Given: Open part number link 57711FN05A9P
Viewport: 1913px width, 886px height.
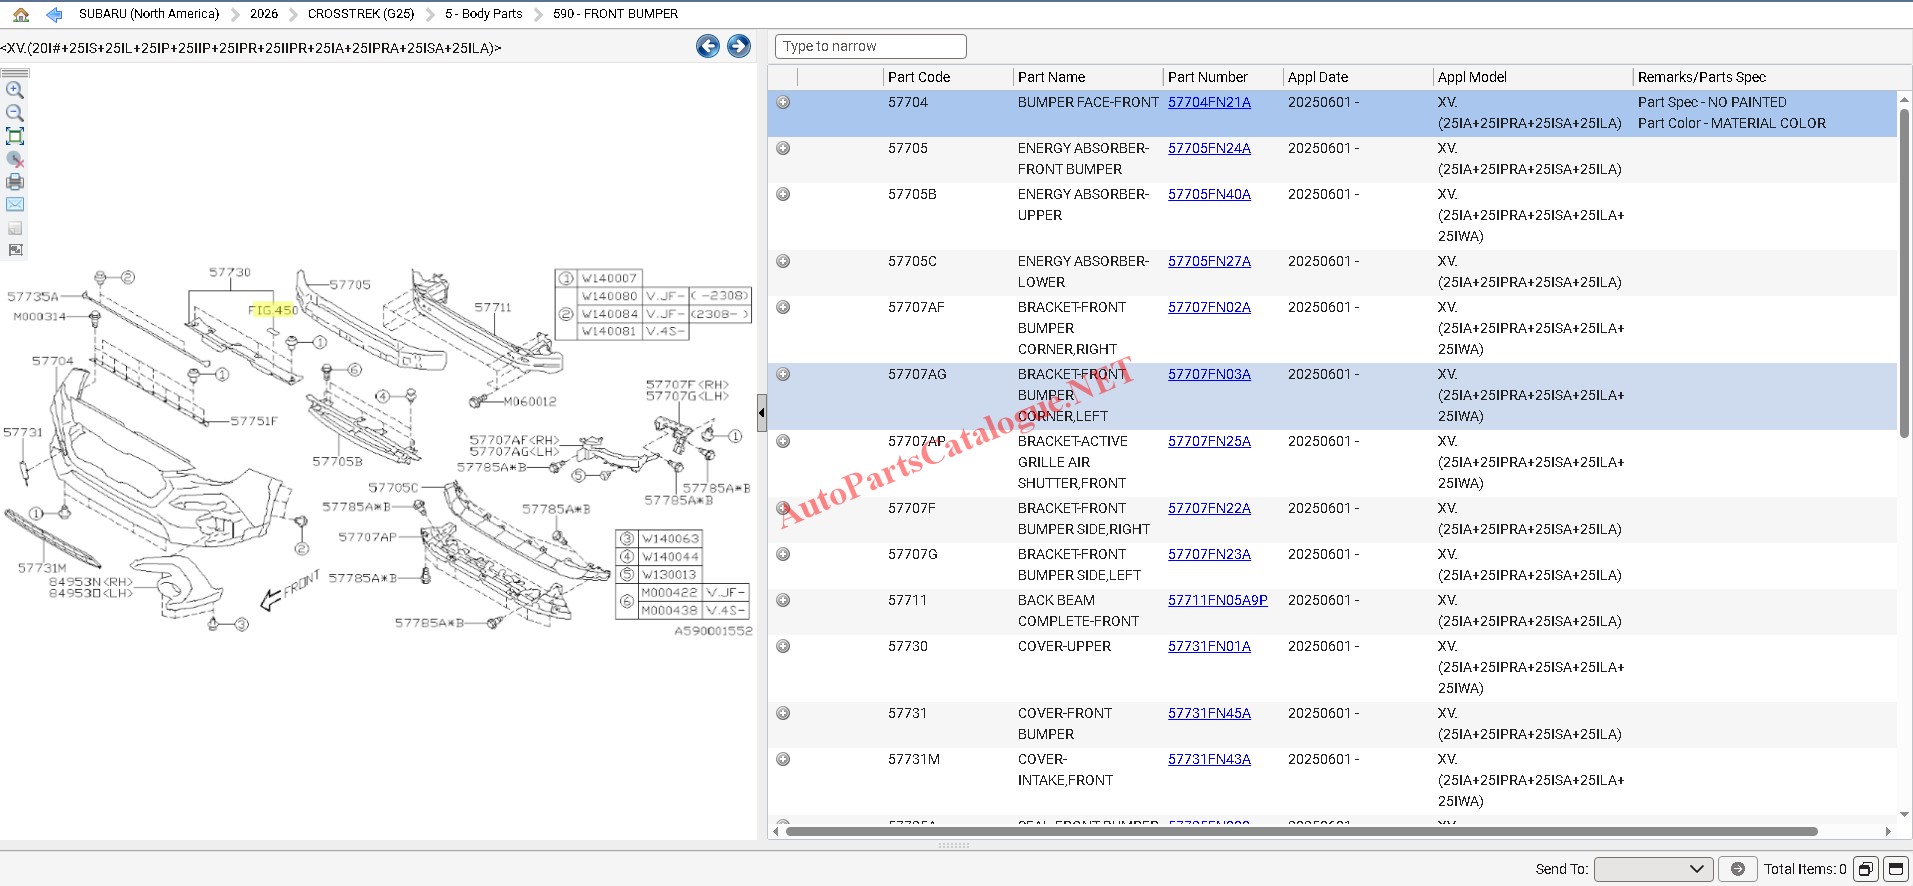Looking at the screenshot, I should tap(1217, 600).
